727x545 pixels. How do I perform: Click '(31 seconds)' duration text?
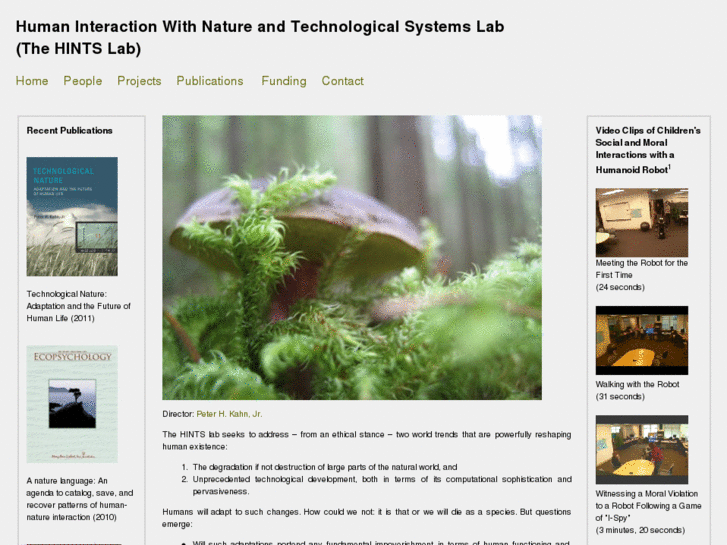point(620,397)
